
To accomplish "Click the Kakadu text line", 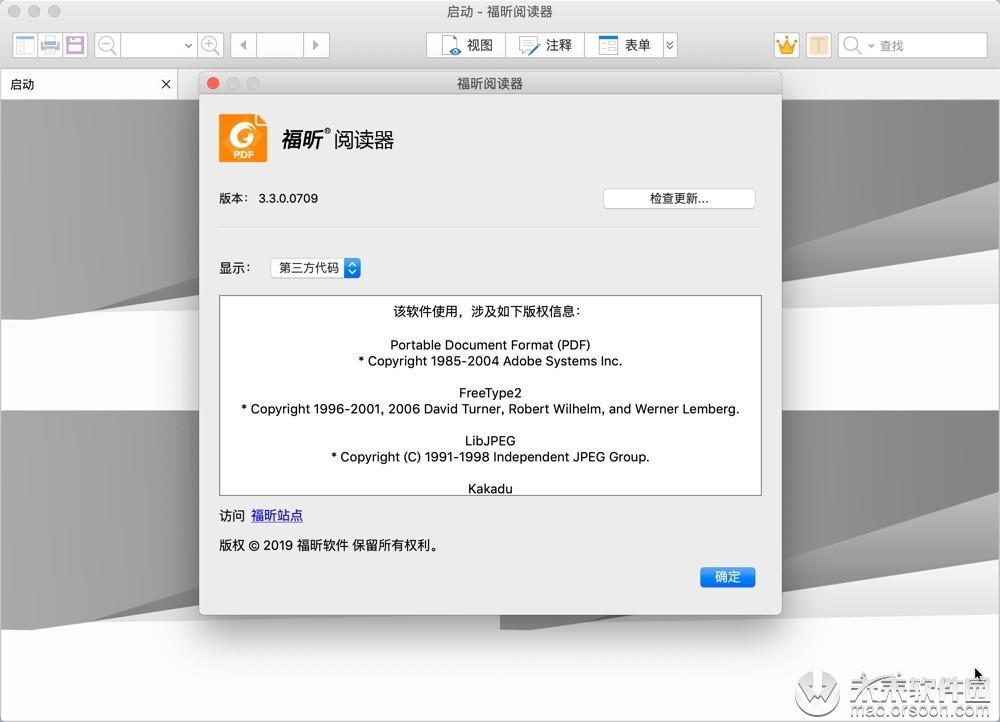I will point(490,489).
